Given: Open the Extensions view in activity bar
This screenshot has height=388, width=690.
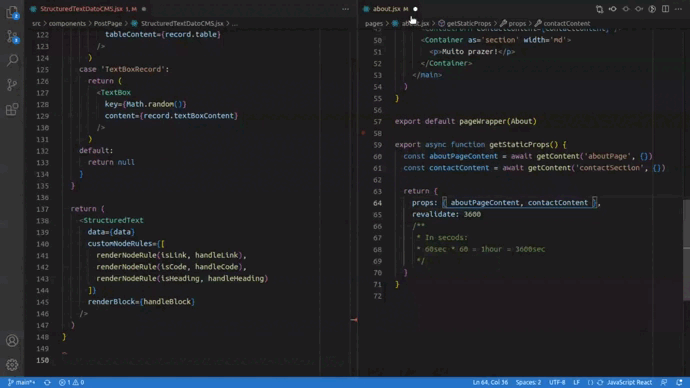Looking at the screenshot, I should coord(12,109).
